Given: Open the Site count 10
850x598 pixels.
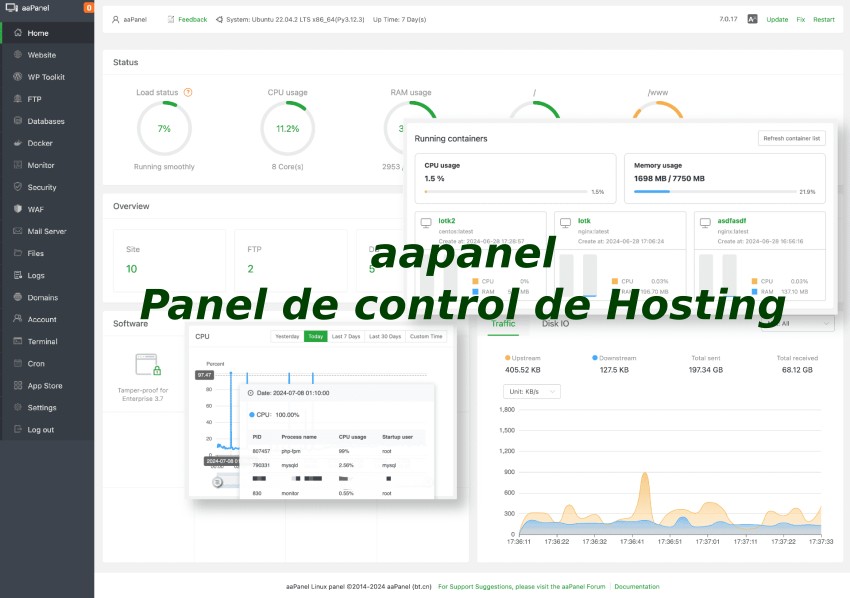Looking at the screenshot, I should point(132,269).
